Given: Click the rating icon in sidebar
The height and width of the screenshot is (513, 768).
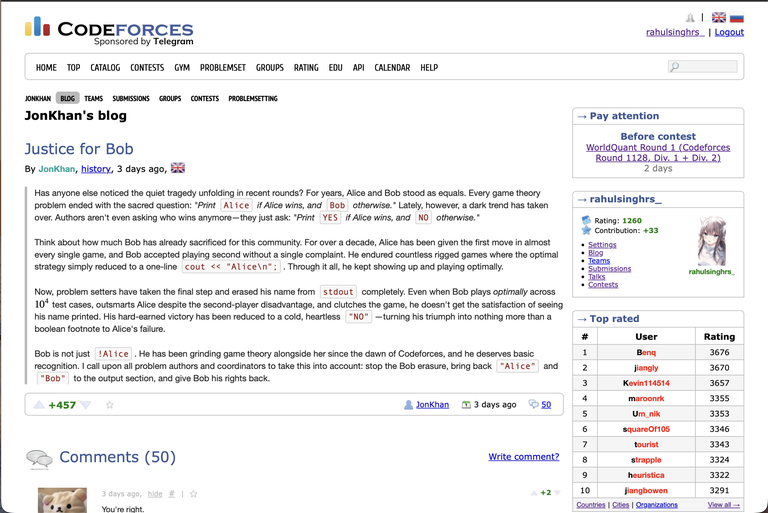Looking at the screenshot, I should click(x=586, y=220).
